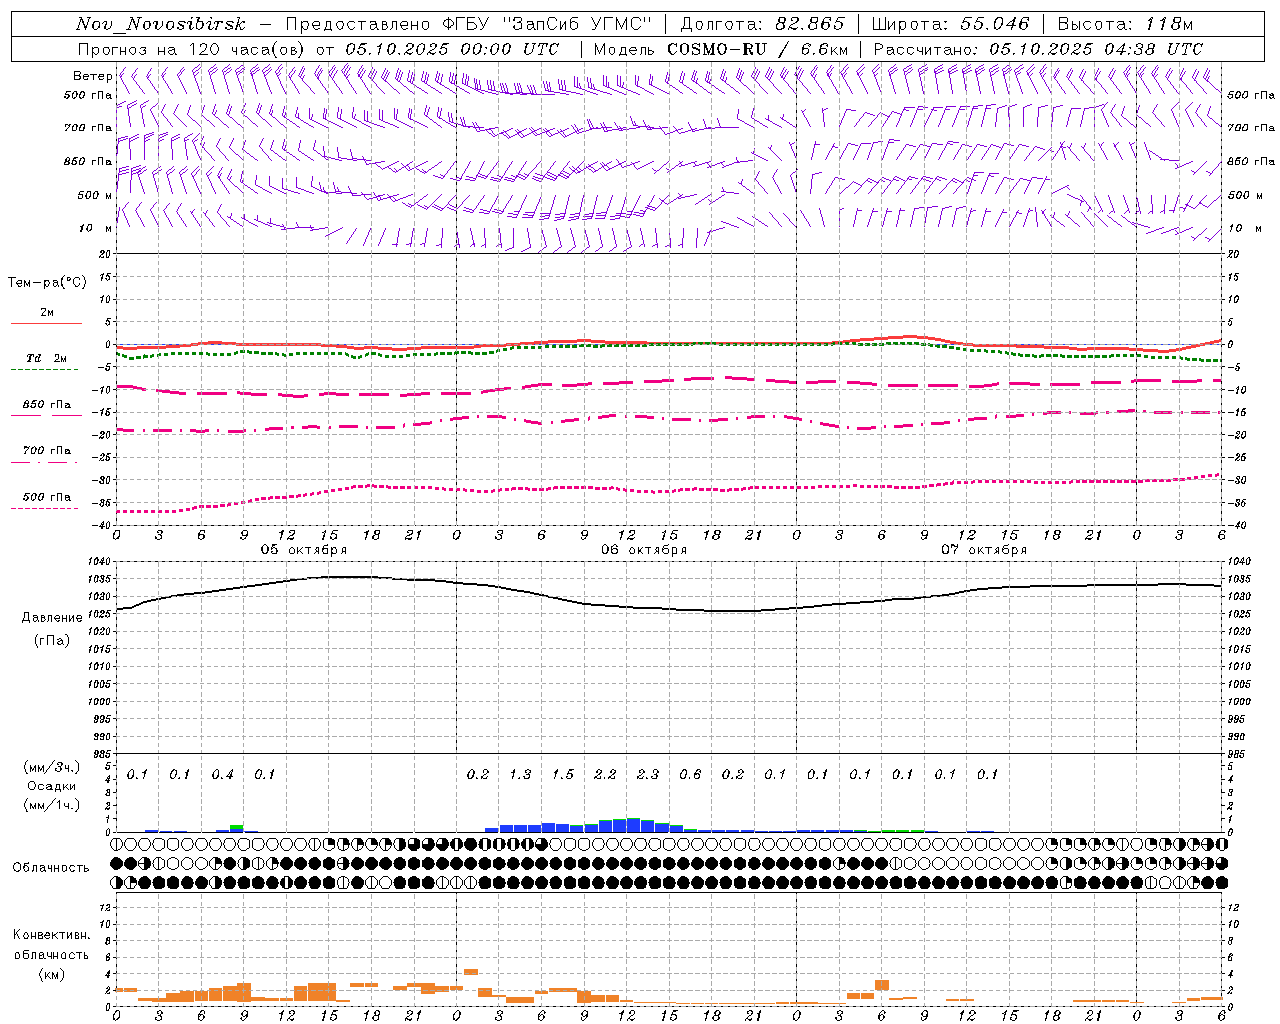Click the Nov_Novosibirsk station title
The height and width of the screenshot is (1024, 1280).
coord(160,24)
